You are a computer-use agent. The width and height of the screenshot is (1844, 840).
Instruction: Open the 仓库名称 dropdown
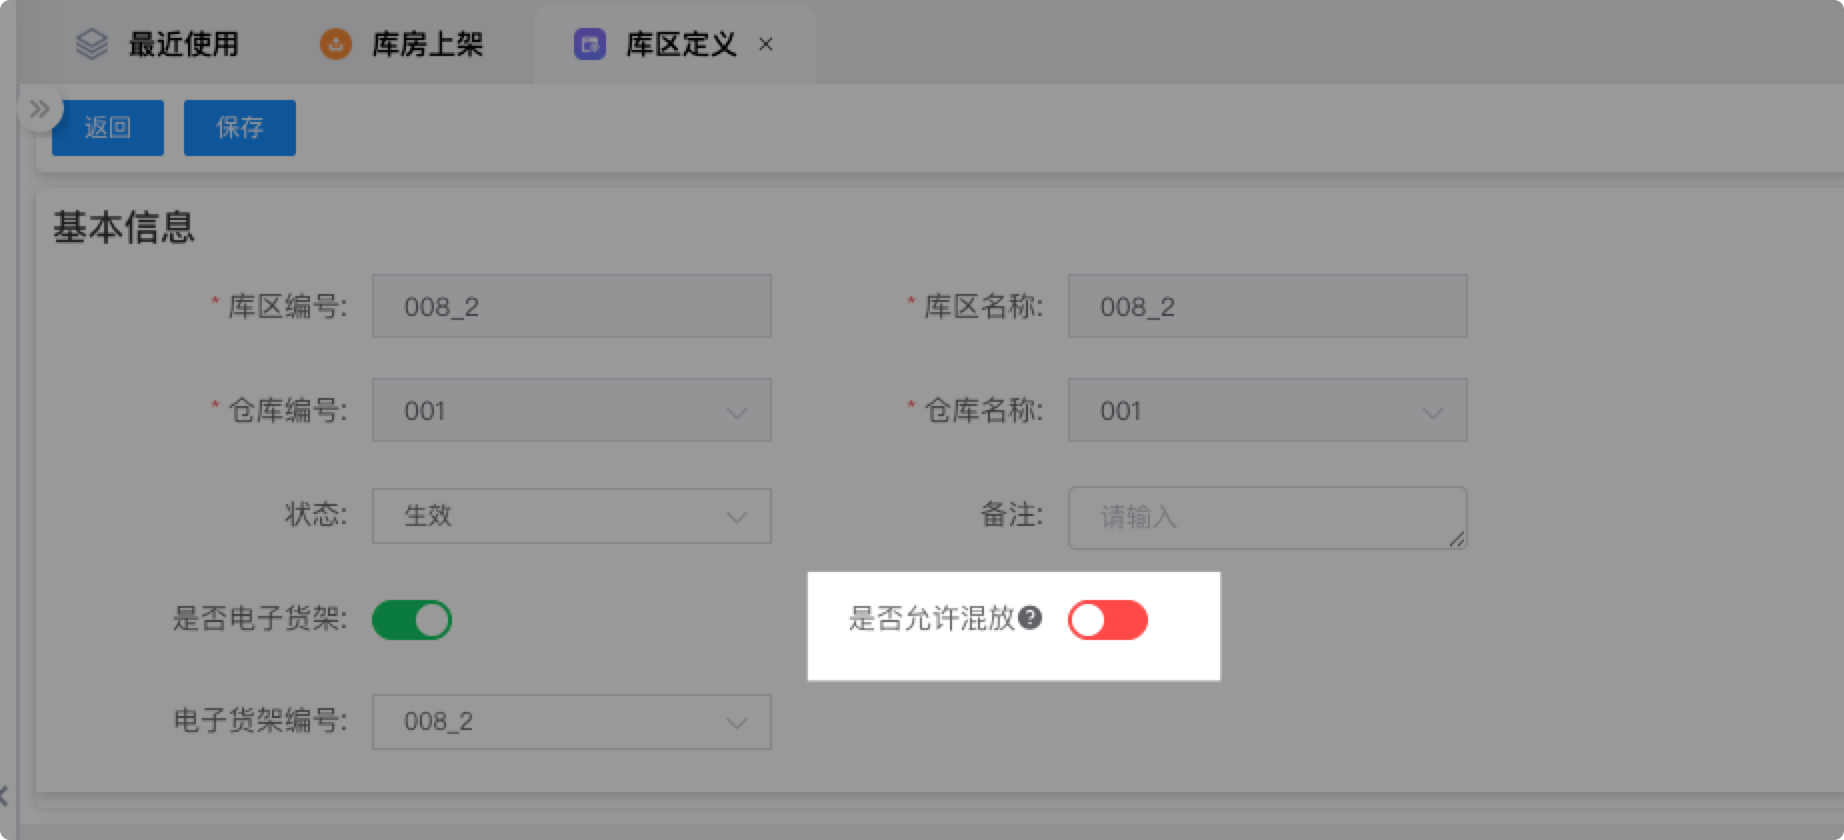pyautogui.click(x=1267, y=411)
